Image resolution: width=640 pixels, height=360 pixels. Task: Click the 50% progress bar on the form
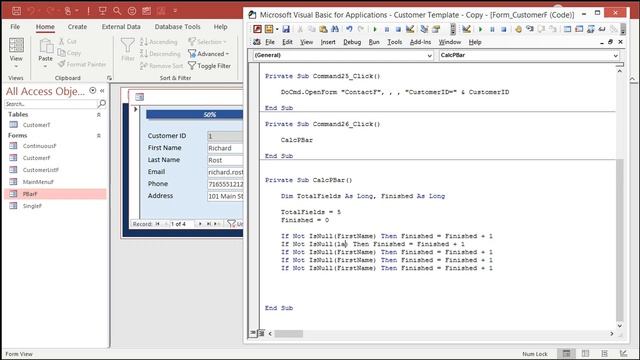click(x=195, y=115)
